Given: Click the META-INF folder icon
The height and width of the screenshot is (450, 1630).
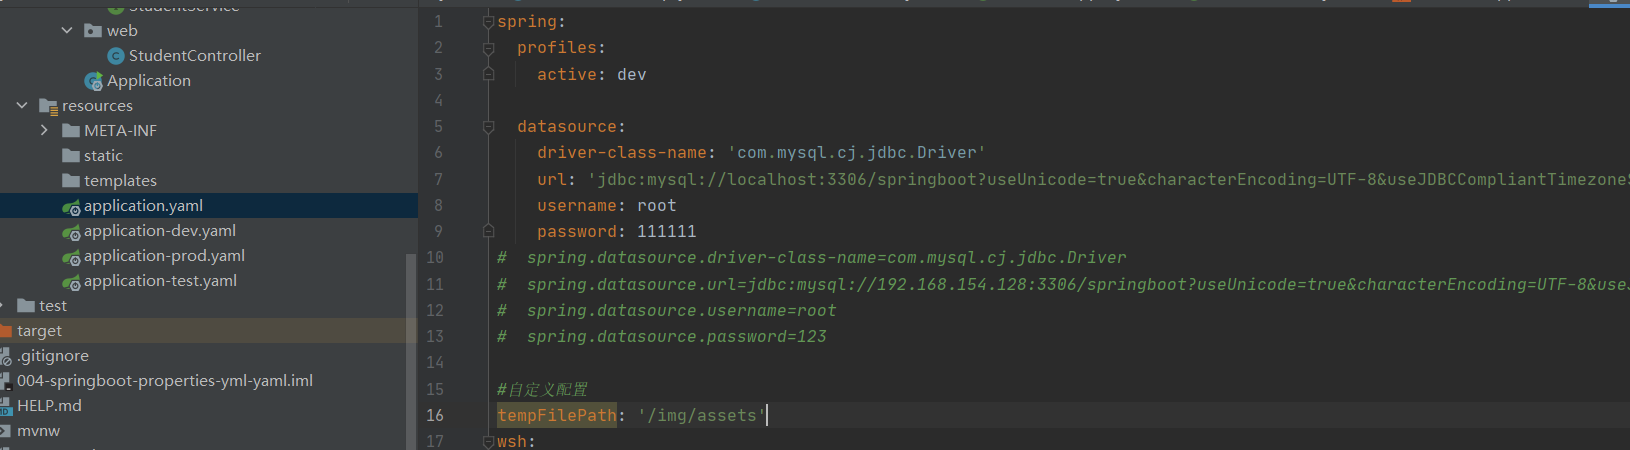Looking at the screenshot, I should point(71,131).
